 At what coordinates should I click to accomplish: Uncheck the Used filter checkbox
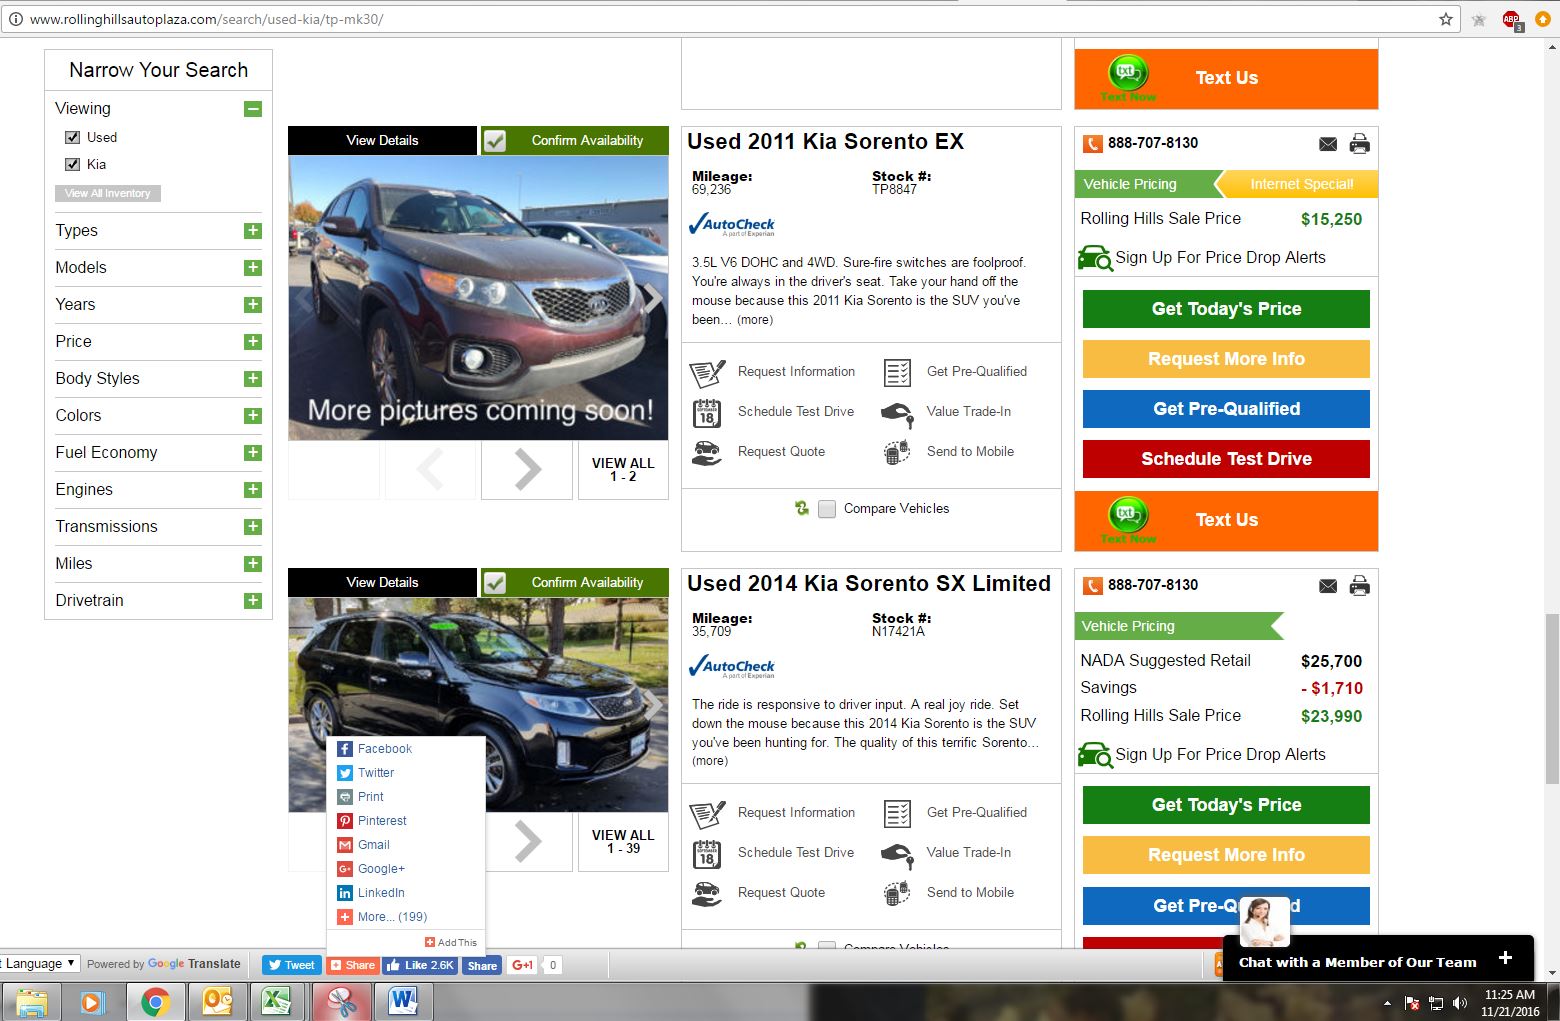pyautogui.click(x=73, y=138)
